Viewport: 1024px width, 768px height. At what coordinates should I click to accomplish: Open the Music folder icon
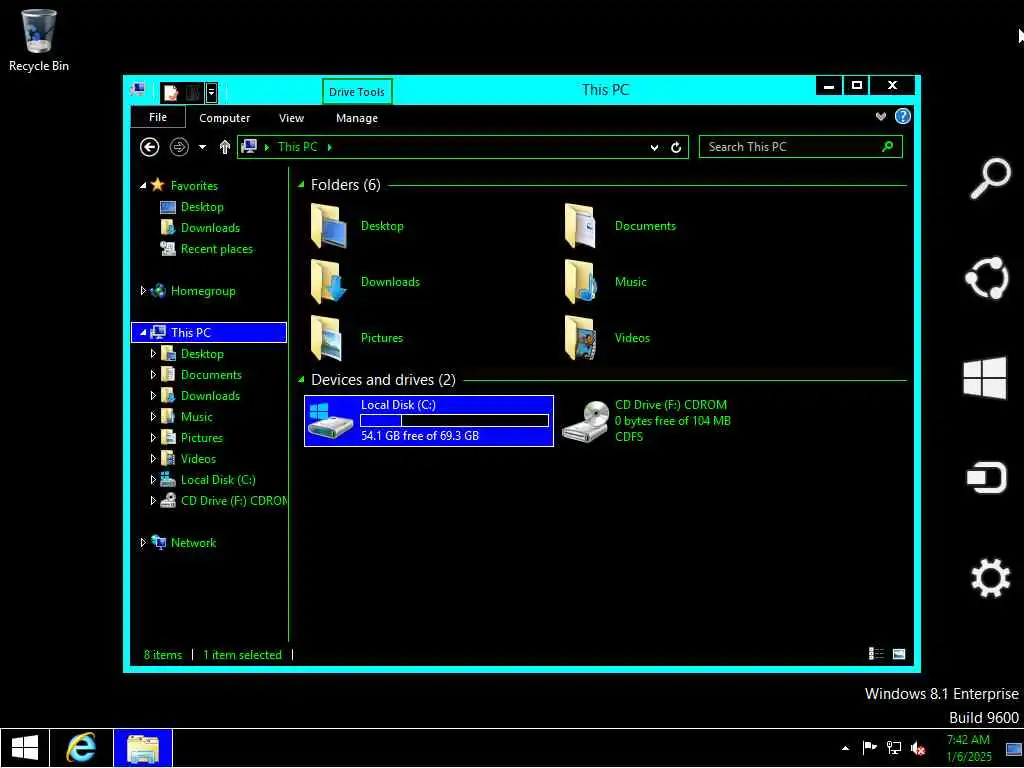coord(581,282)
